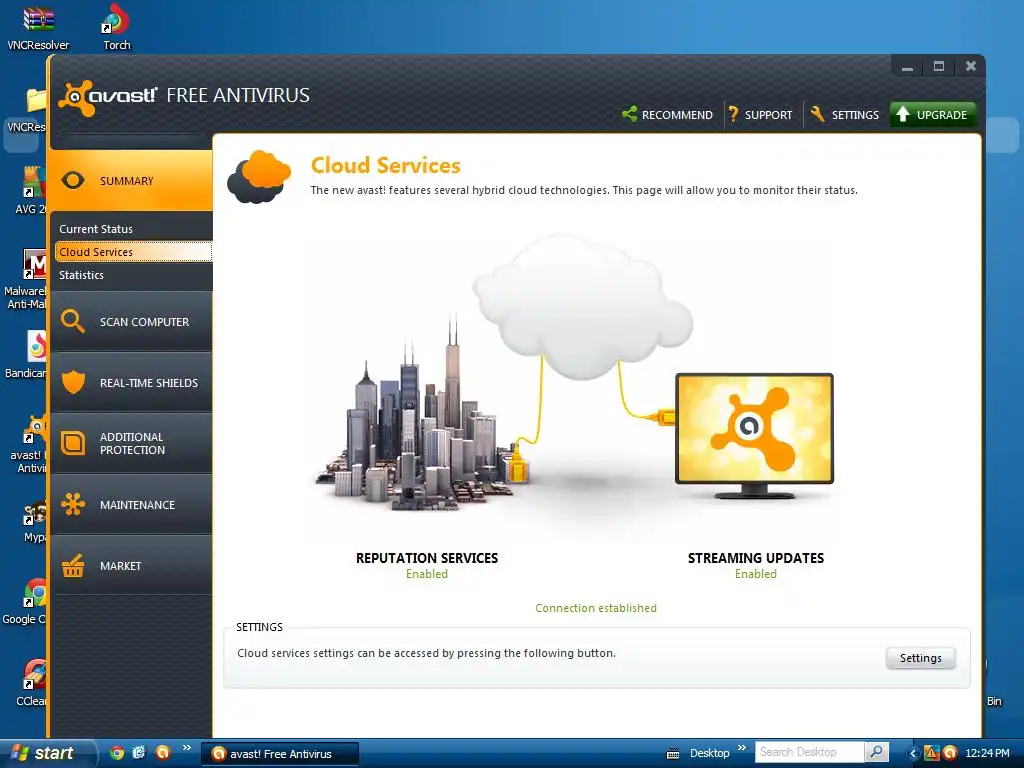The image size is (1024, 768).
Task: Launch Chrome from the quick launch bar
Action: tap(116, 753)
